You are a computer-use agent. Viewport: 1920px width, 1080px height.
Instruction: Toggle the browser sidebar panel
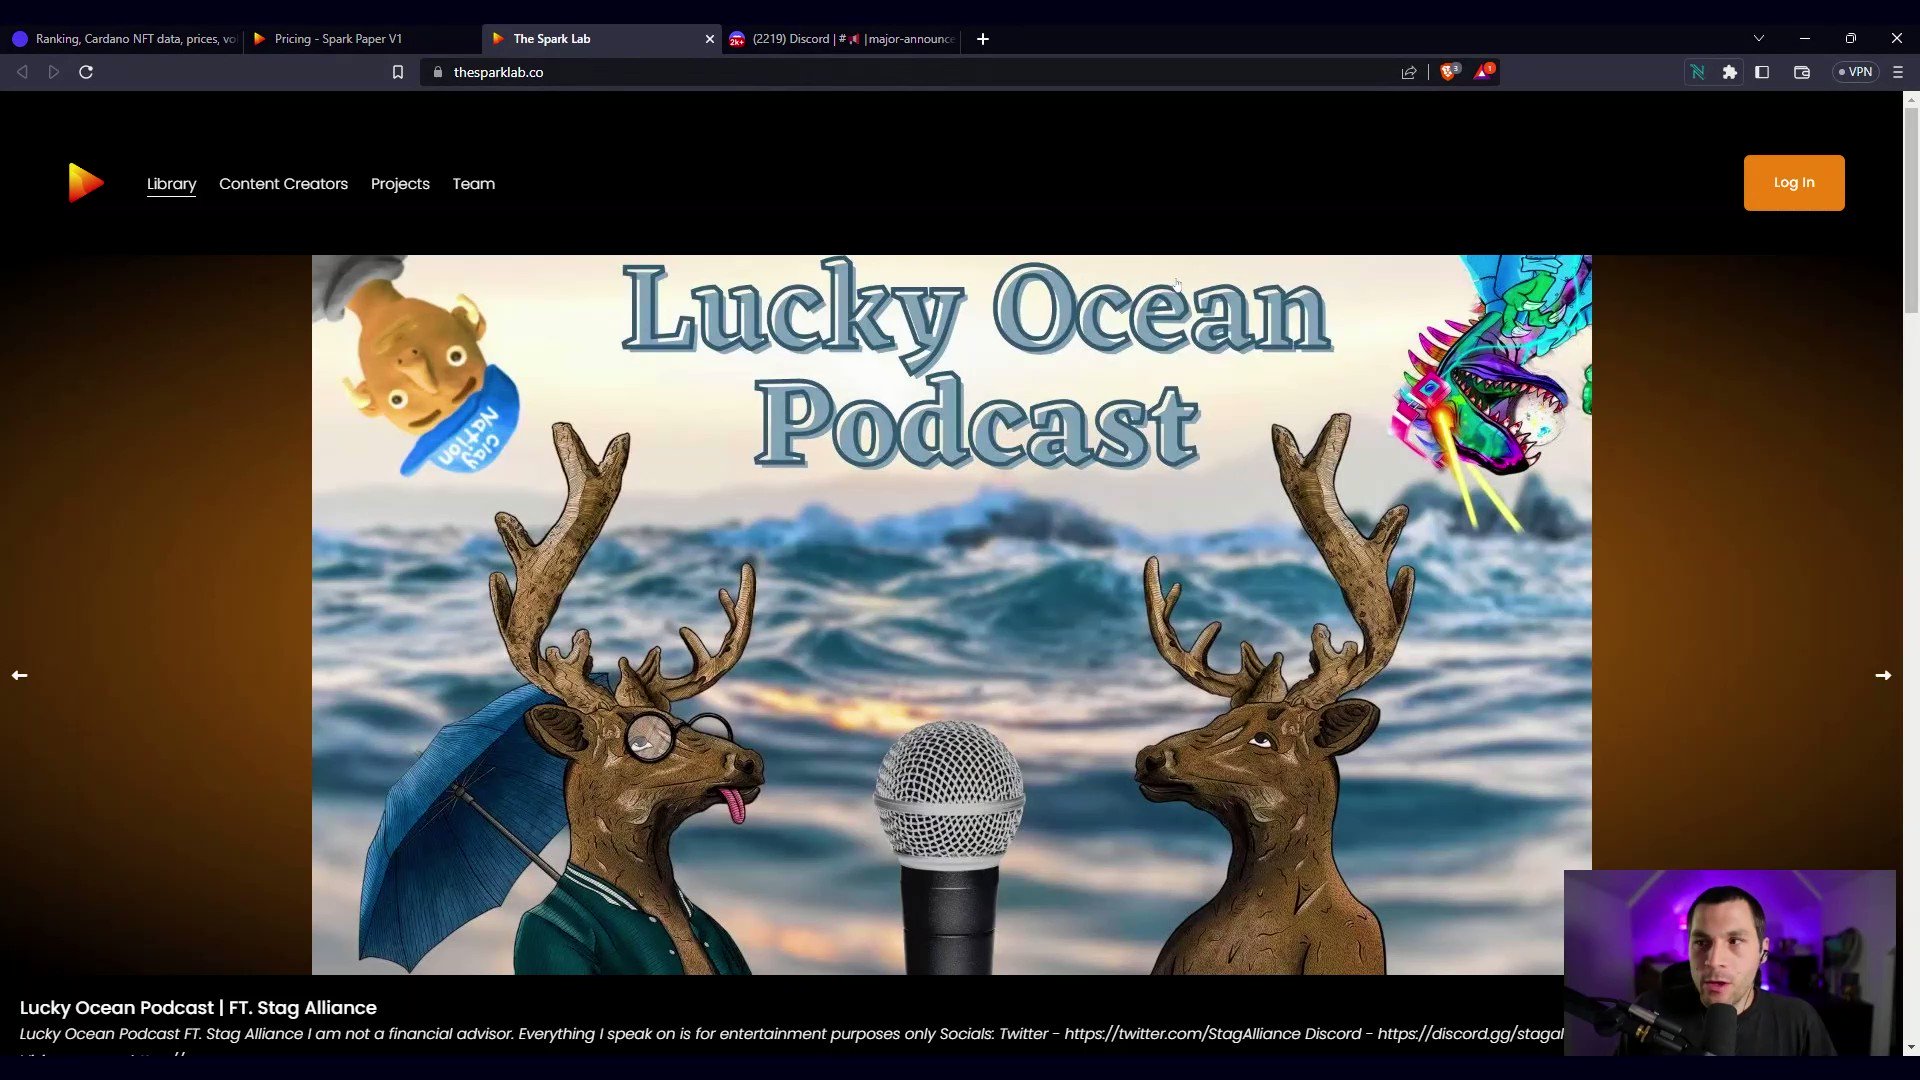click(x=1762, y=72)
